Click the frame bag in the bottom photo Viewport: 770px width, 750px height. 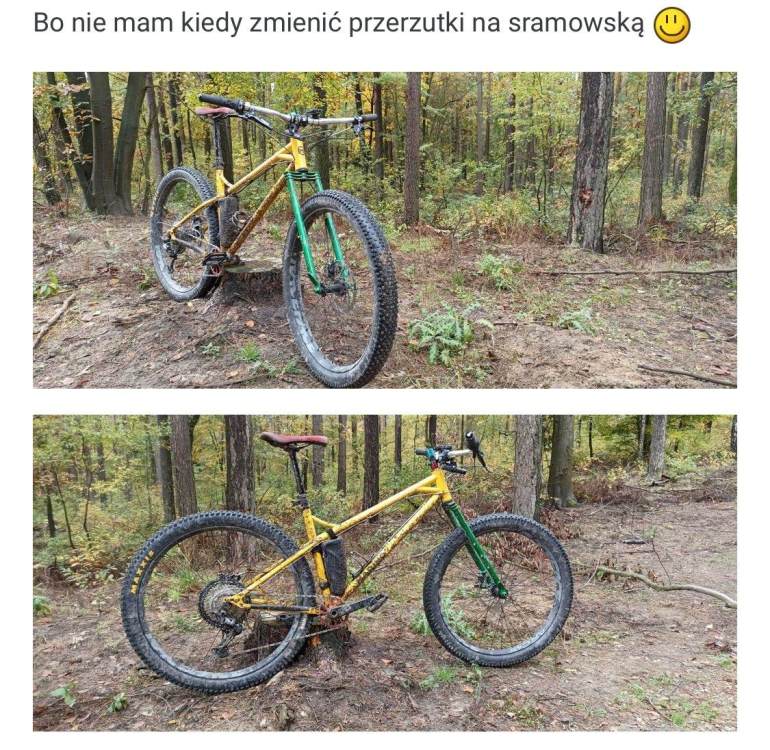(x=335, y=565)
